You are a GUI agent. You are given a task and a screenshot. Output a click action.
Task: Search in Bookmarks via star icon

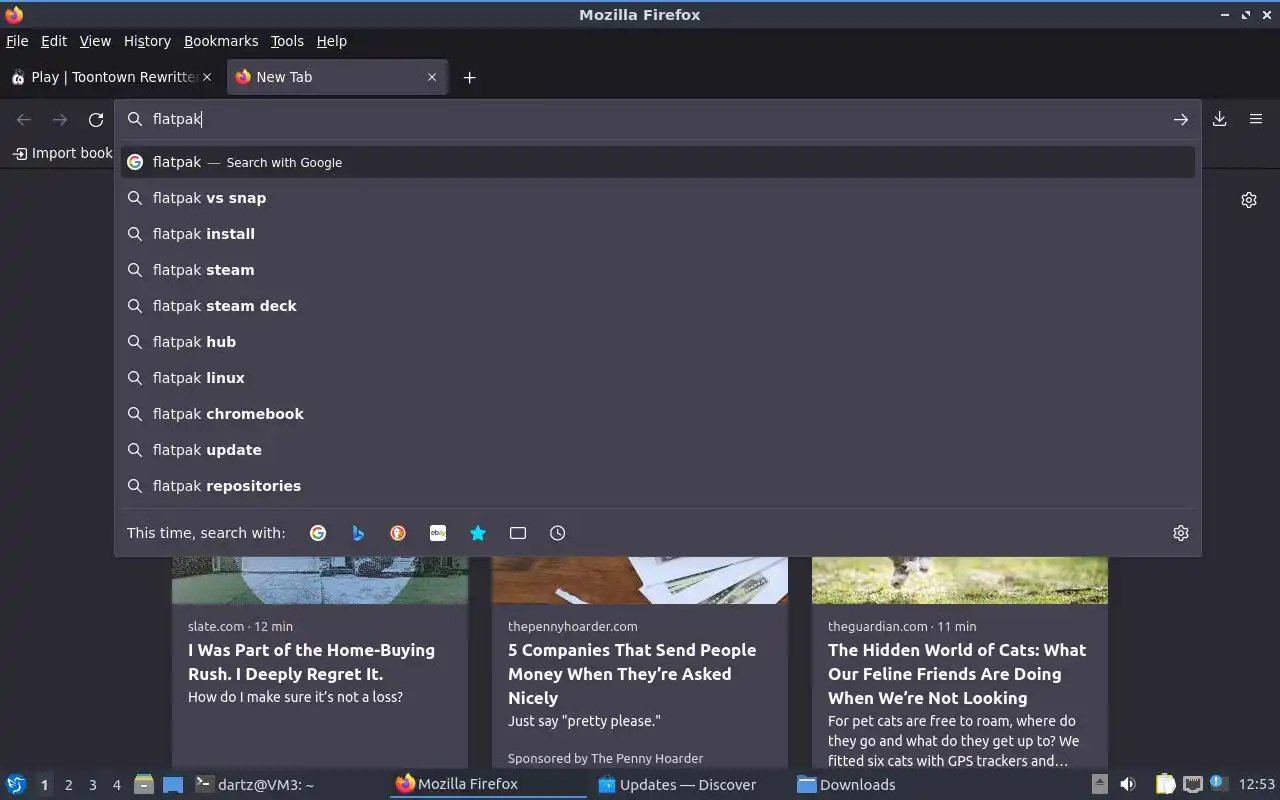click(478, 533)
